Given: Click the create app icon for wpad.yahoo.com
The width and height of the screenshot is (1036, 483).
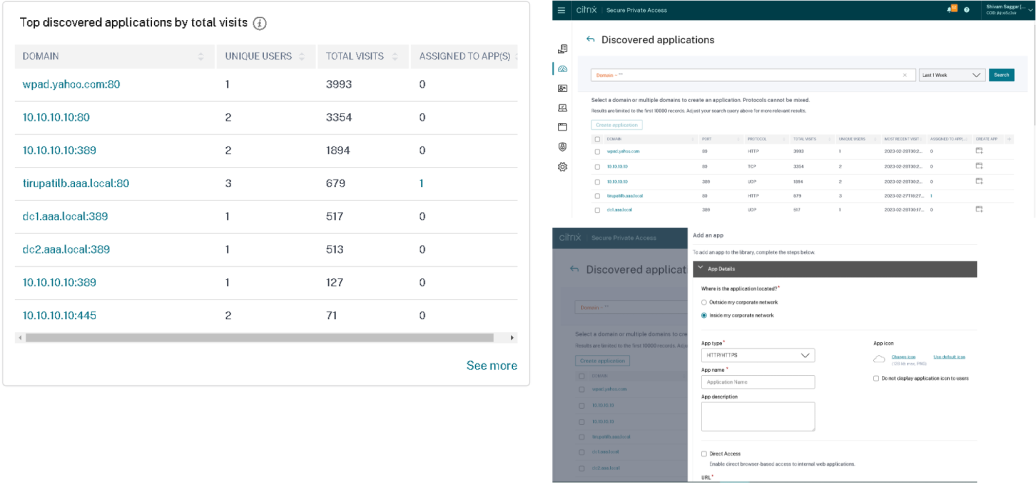Looking at the screenshot, I should point(979,151).
